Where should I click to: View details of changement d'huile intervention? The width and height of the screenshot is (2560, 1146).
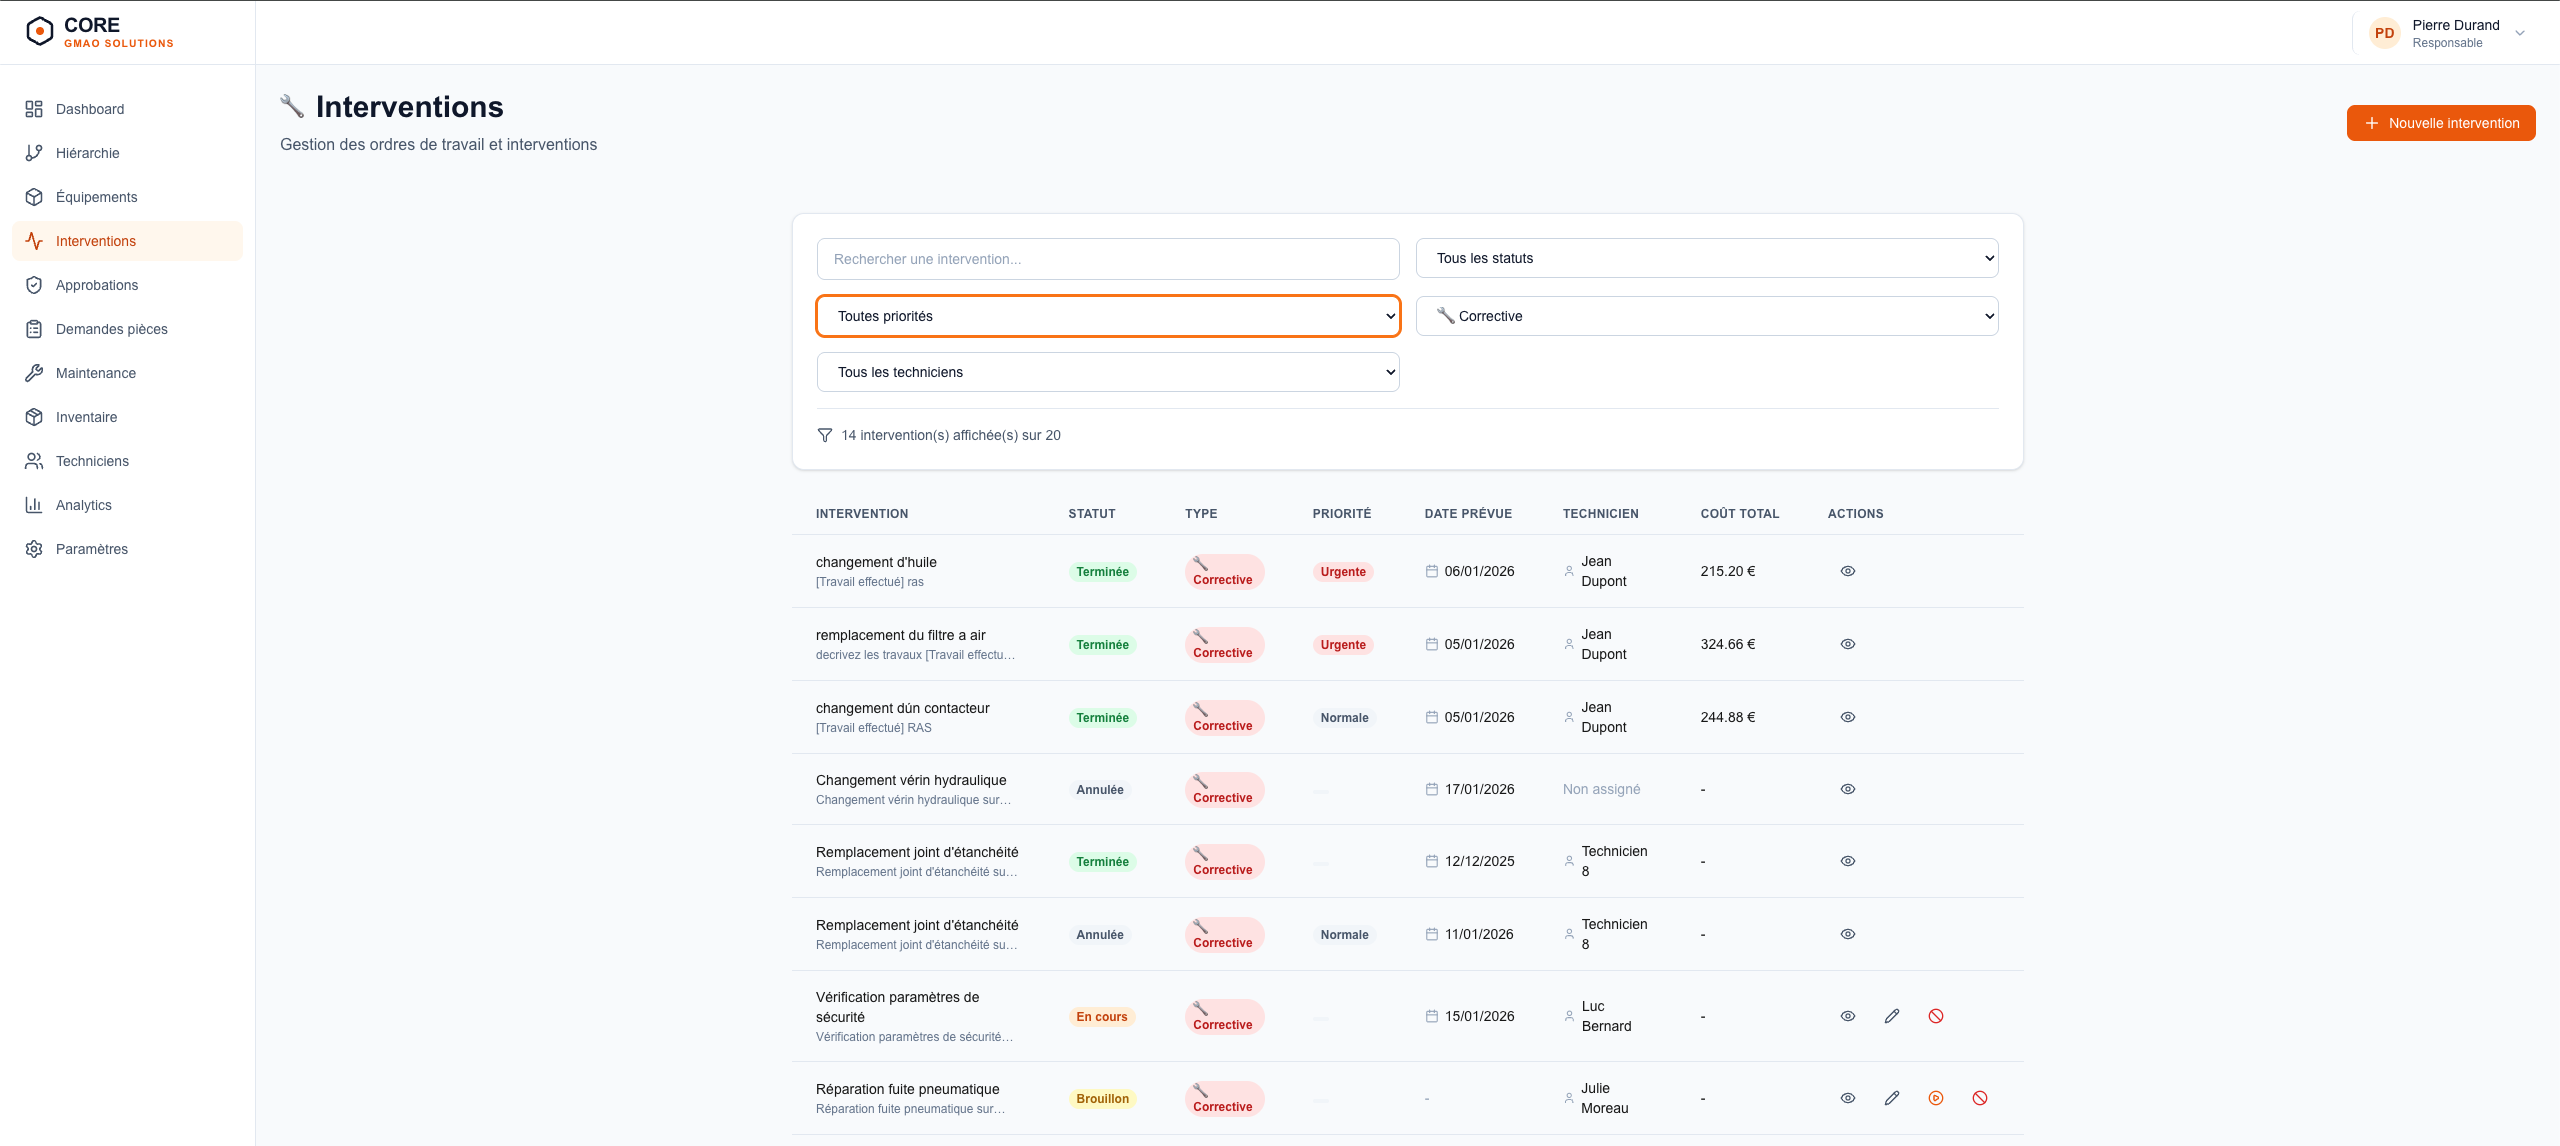coord(1847,571)
